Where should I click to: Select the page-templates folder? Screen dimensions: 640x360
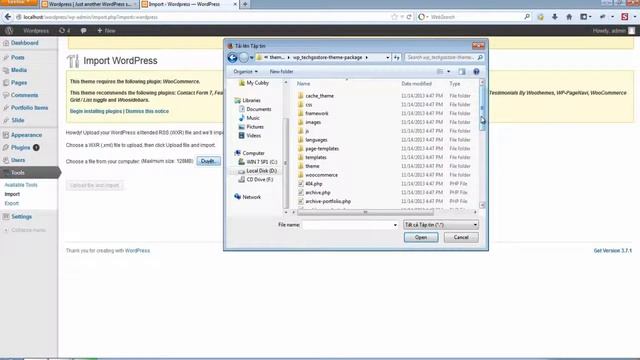click(x=322, y=149)
